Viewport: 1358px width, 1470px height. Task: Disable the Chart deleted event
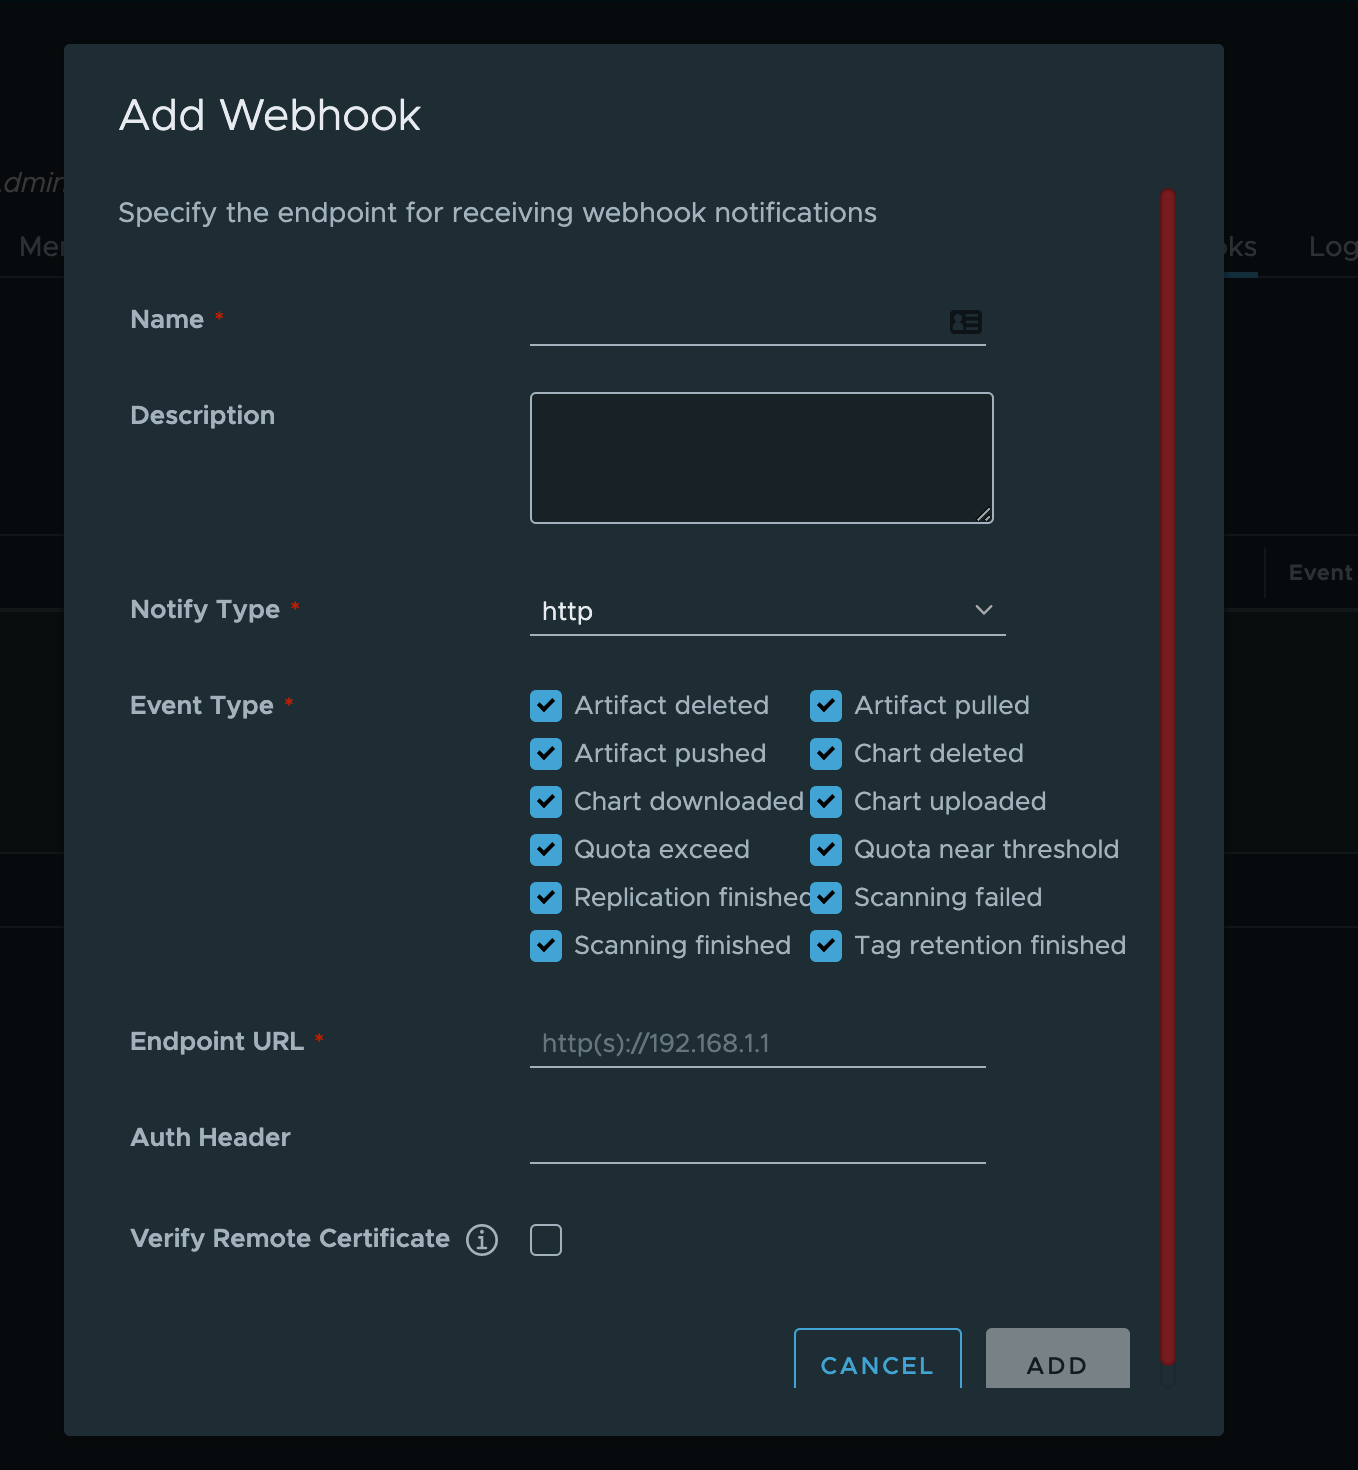pos(826,754)
